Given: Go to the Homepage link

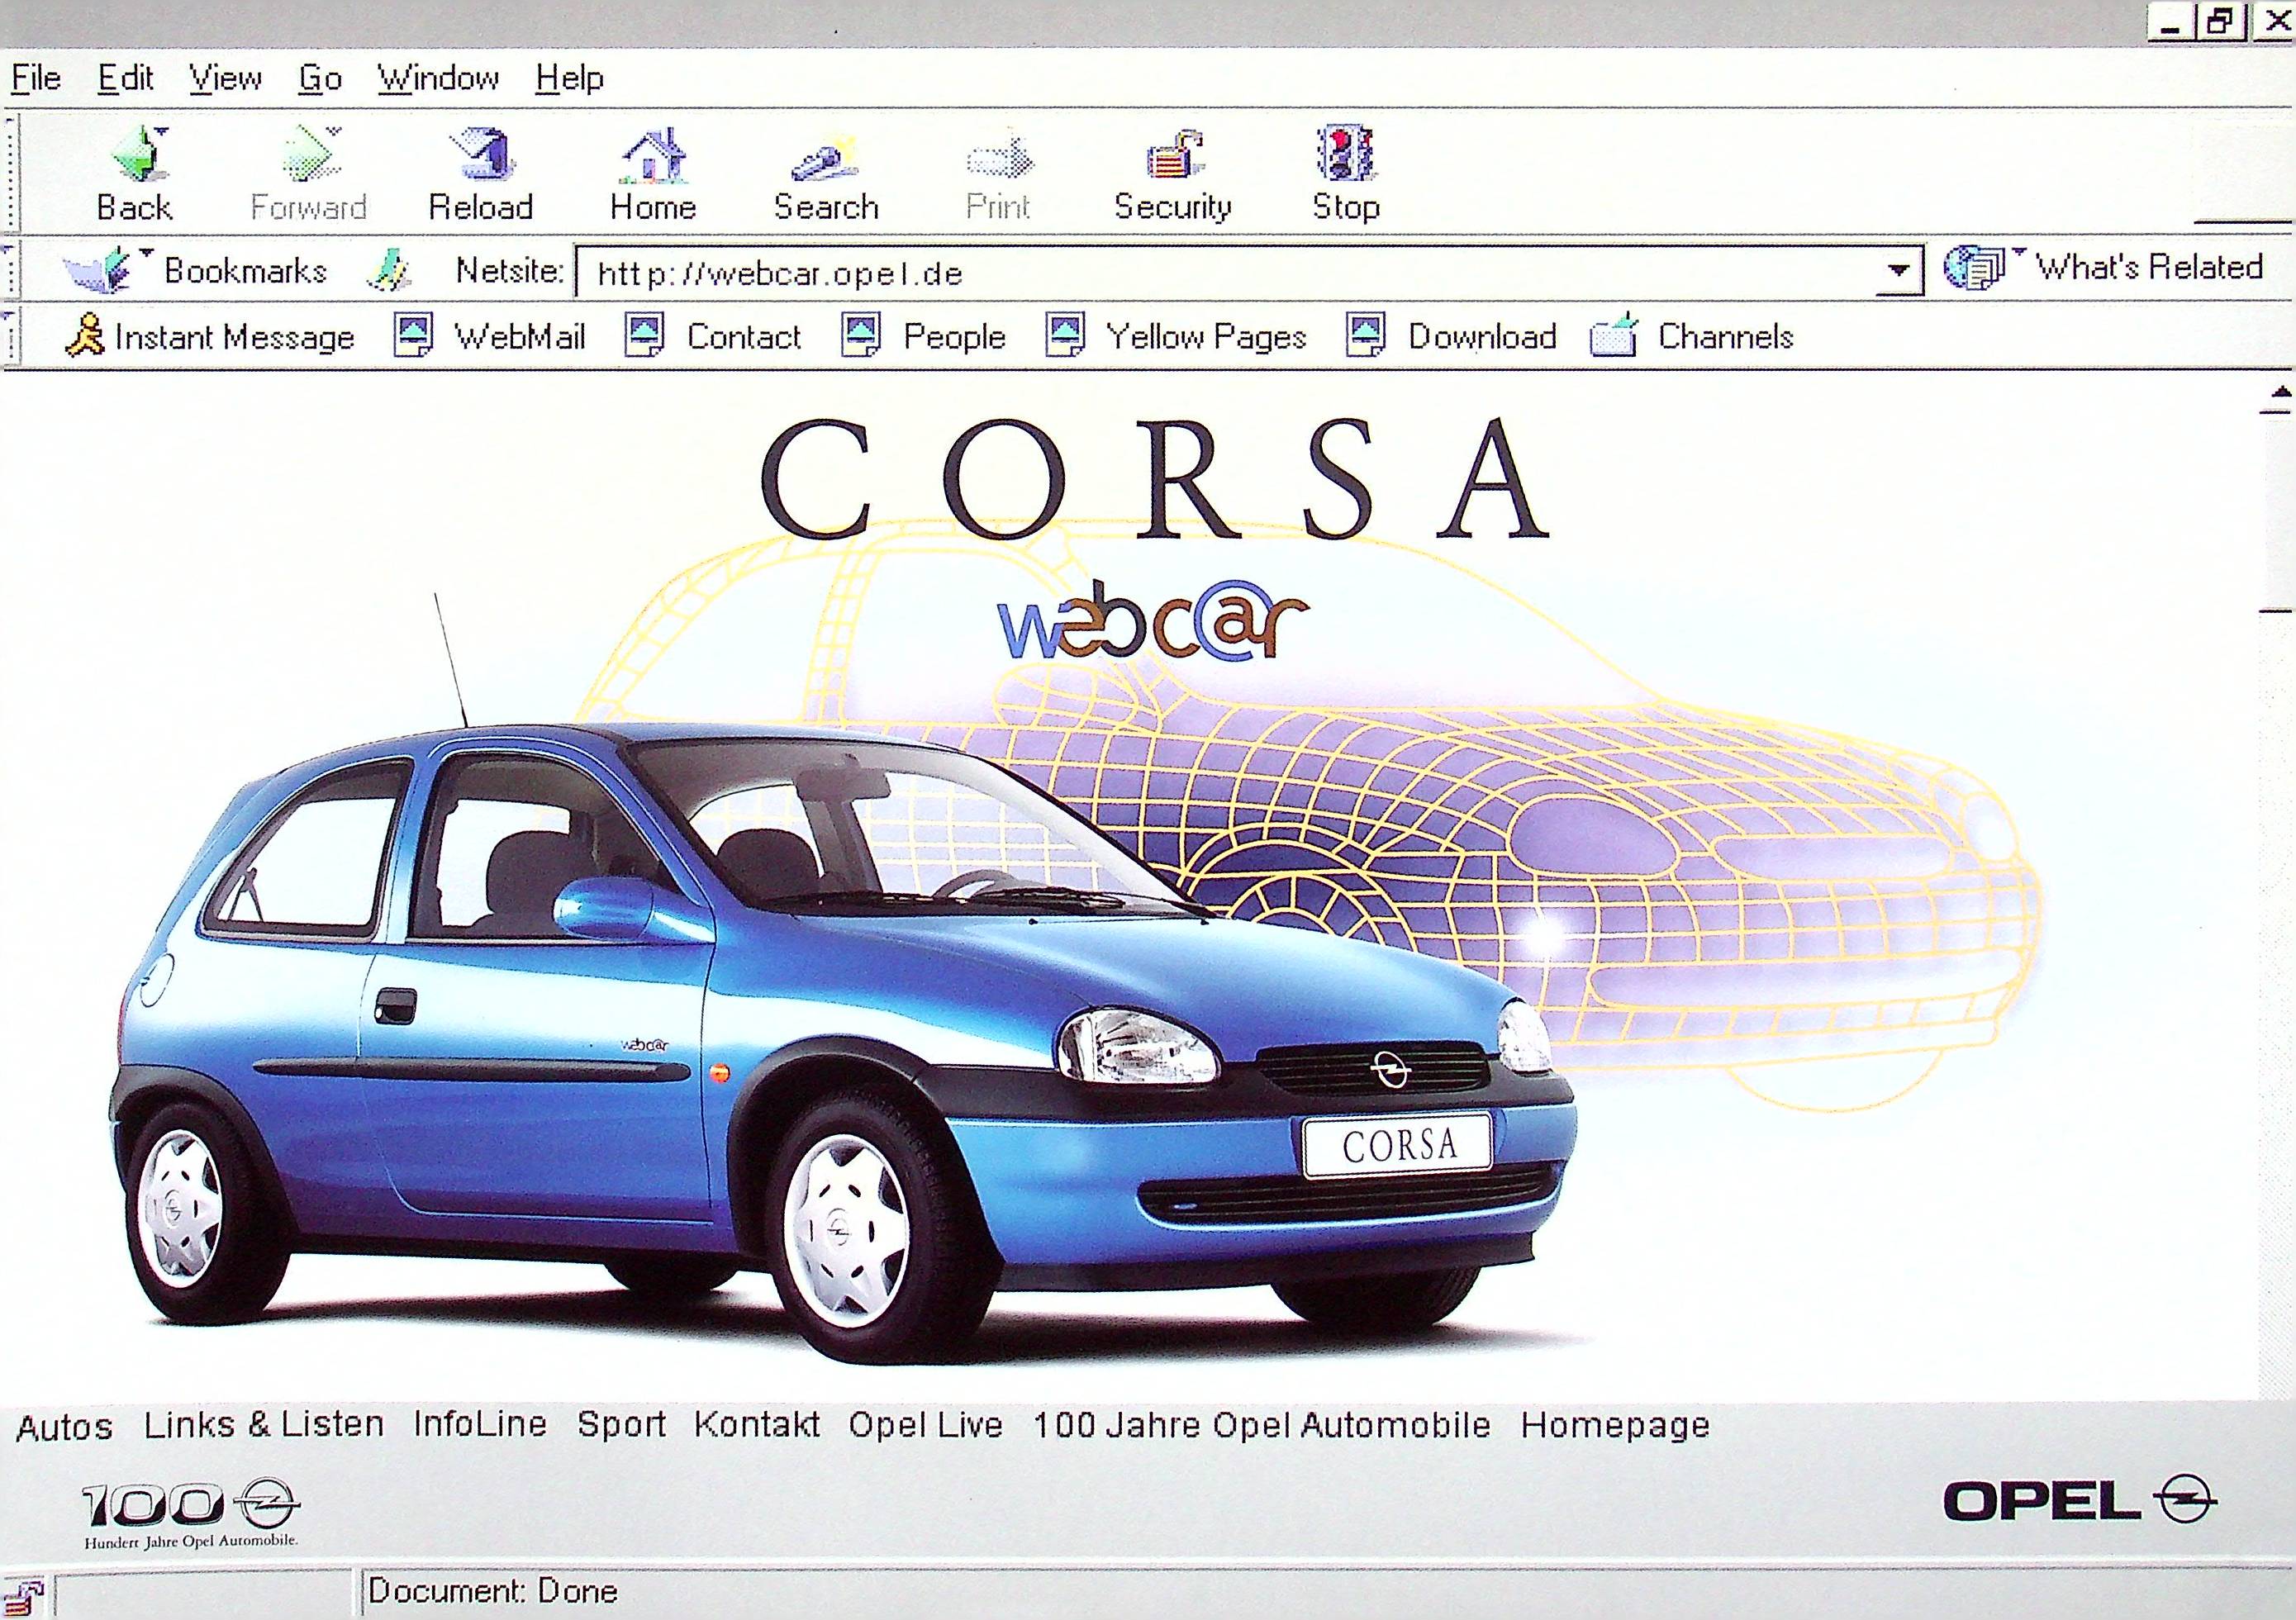Looking at the screenshot, I should (1615, 1424).
